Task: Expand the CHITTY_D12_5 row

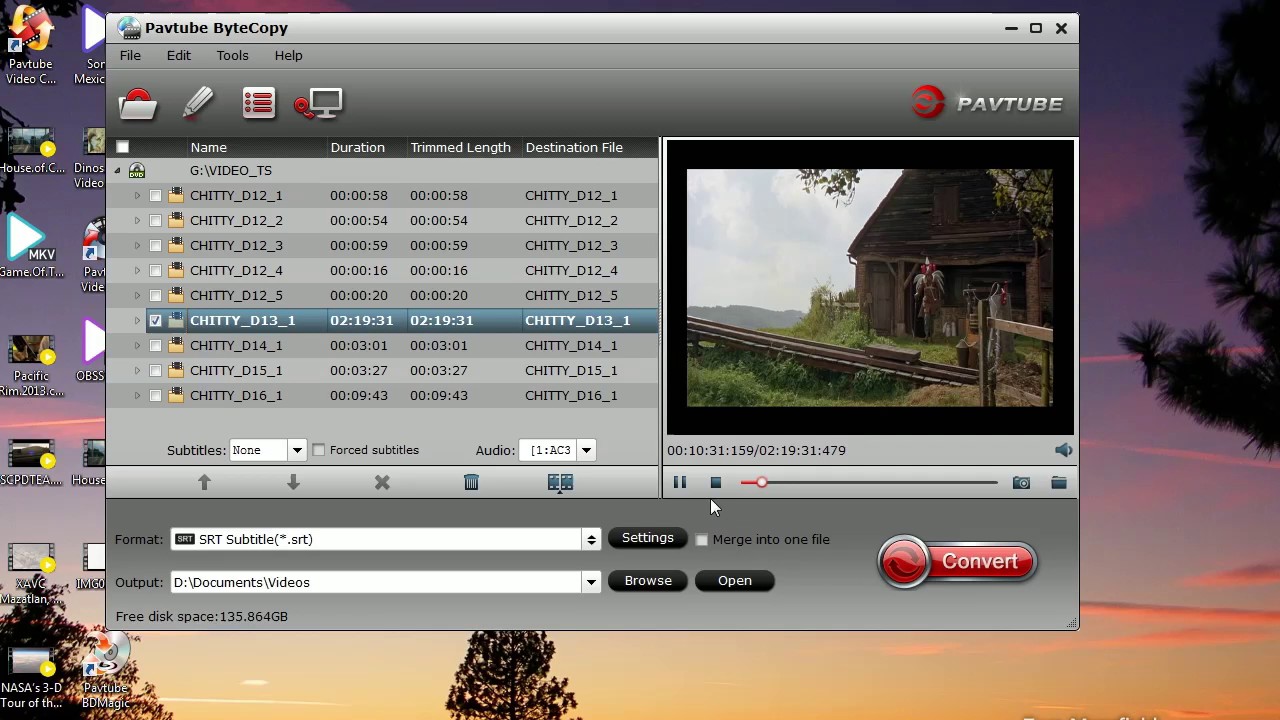Action: (137, 295)
